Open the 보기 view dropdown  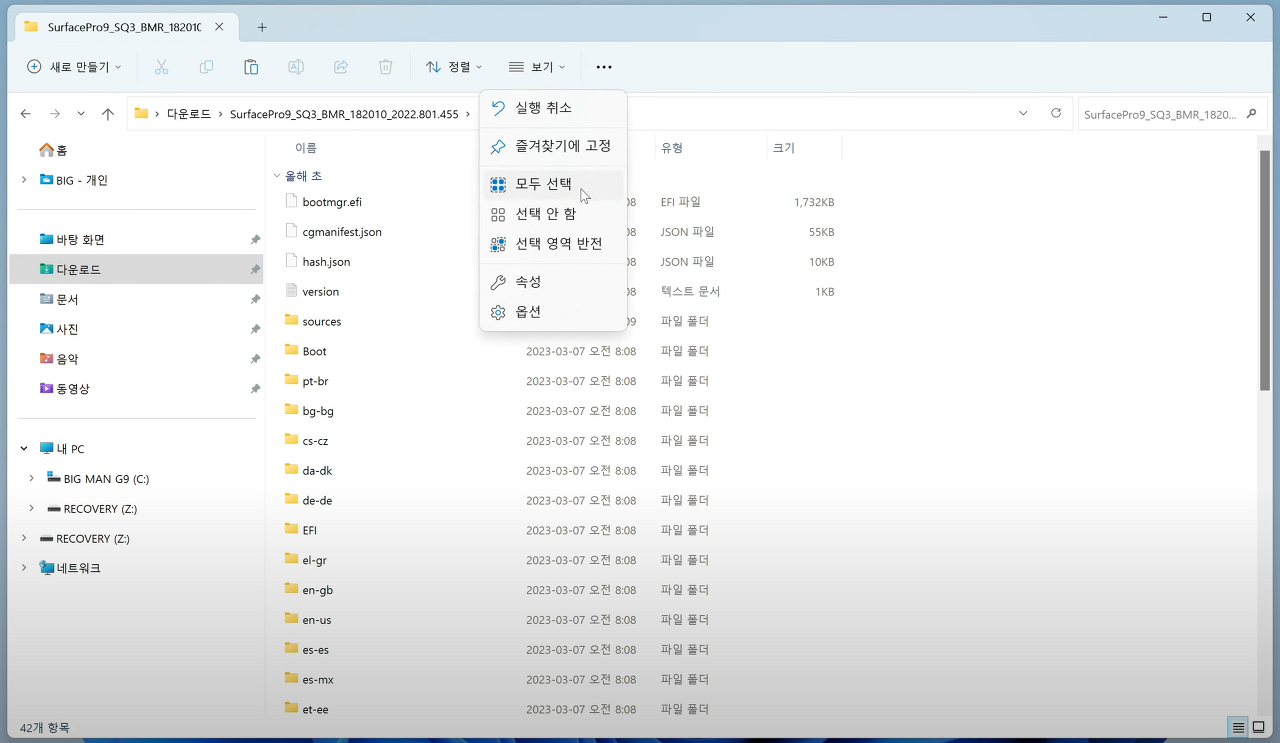point(537,67)
